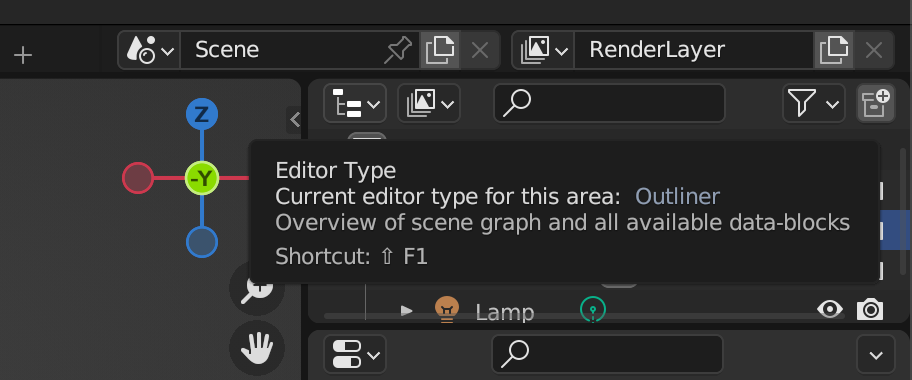Open the outliner filter dropdown

click(x=814, y=104)
